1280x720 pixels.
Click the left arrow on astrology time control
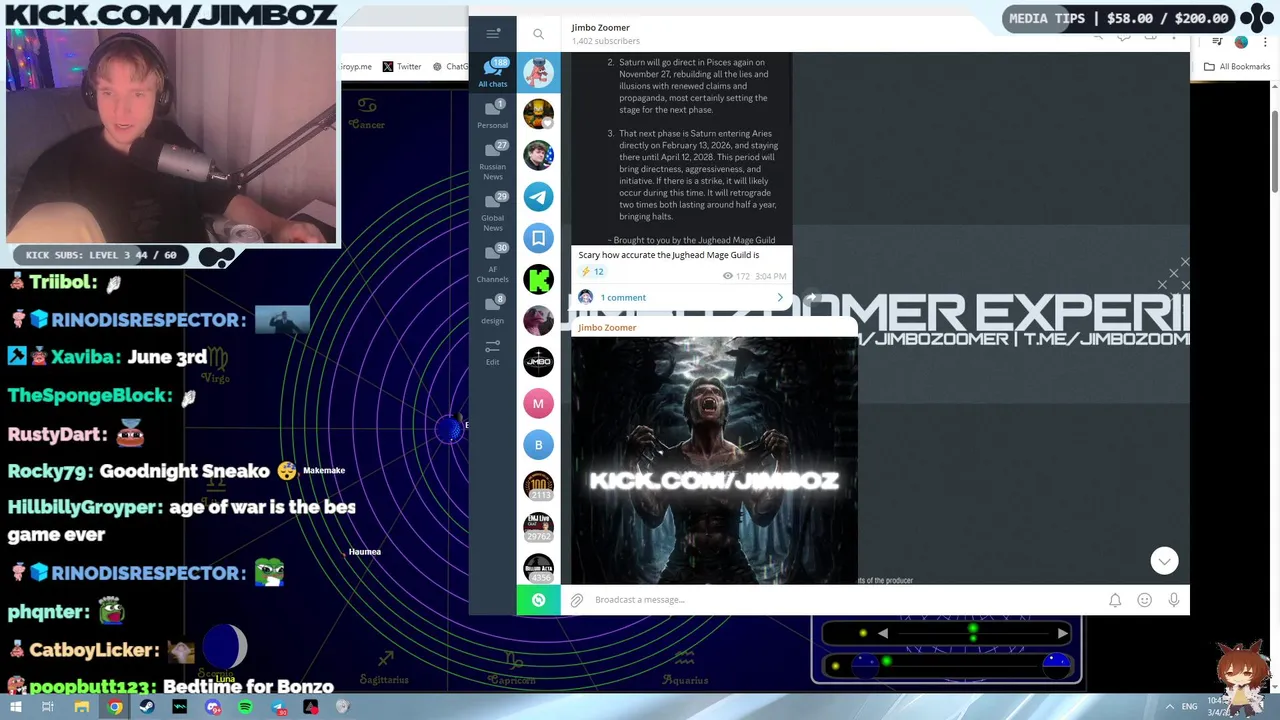pos(883,633)
